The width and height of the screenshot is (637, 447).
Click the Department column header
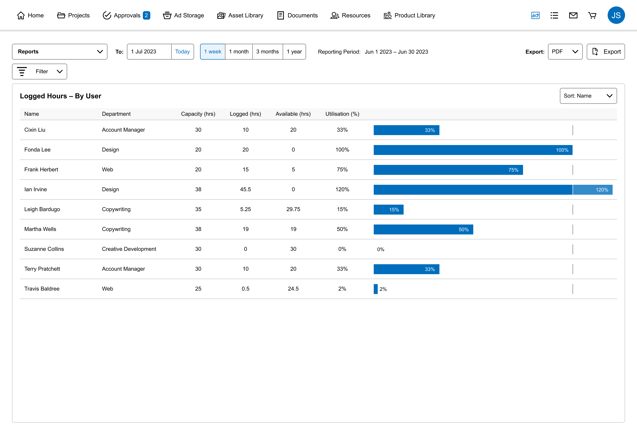(116, 114)
